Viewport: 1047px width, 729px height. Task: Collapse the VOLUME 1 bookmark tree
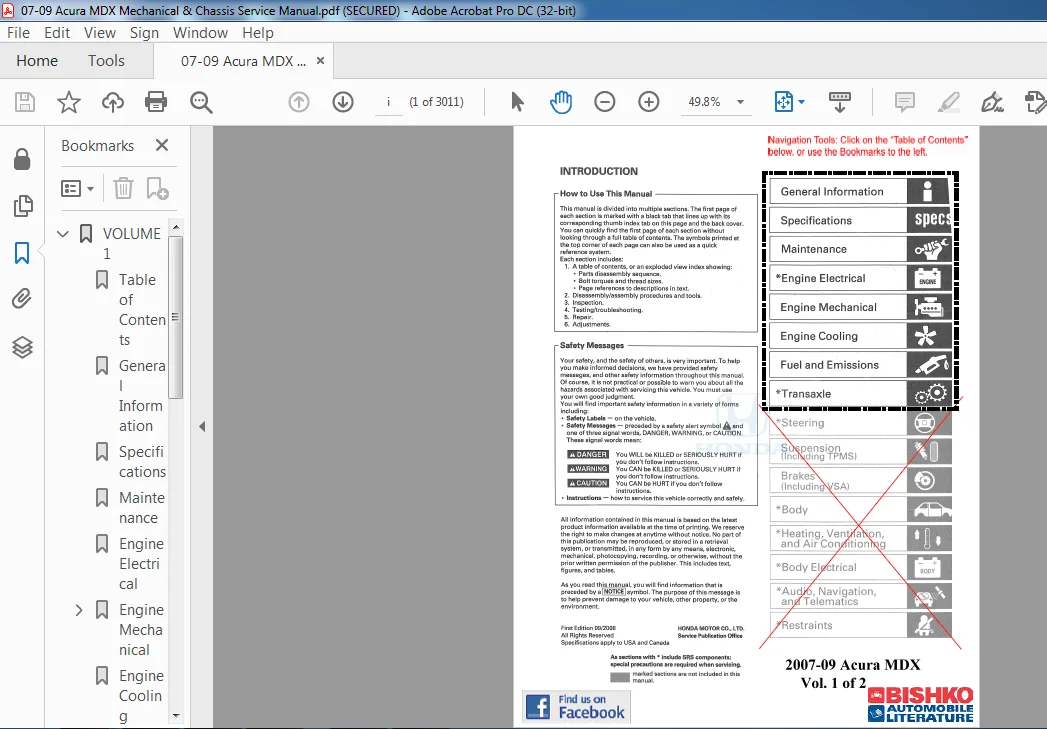[63, 234]
